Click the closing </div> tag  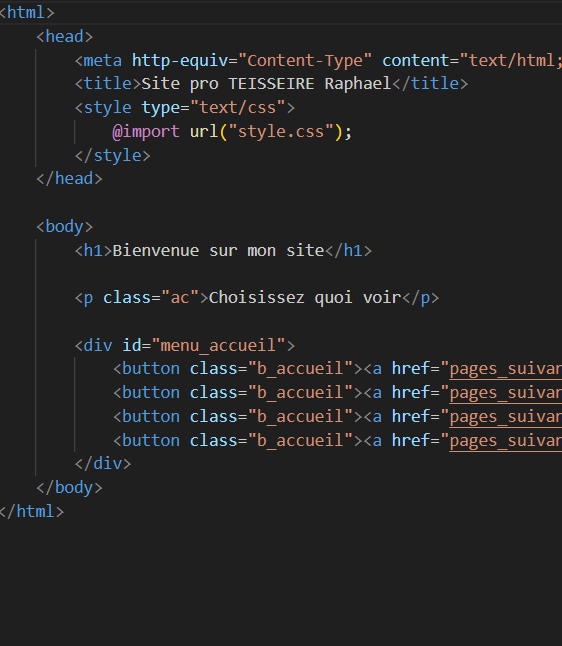[103, 463]
